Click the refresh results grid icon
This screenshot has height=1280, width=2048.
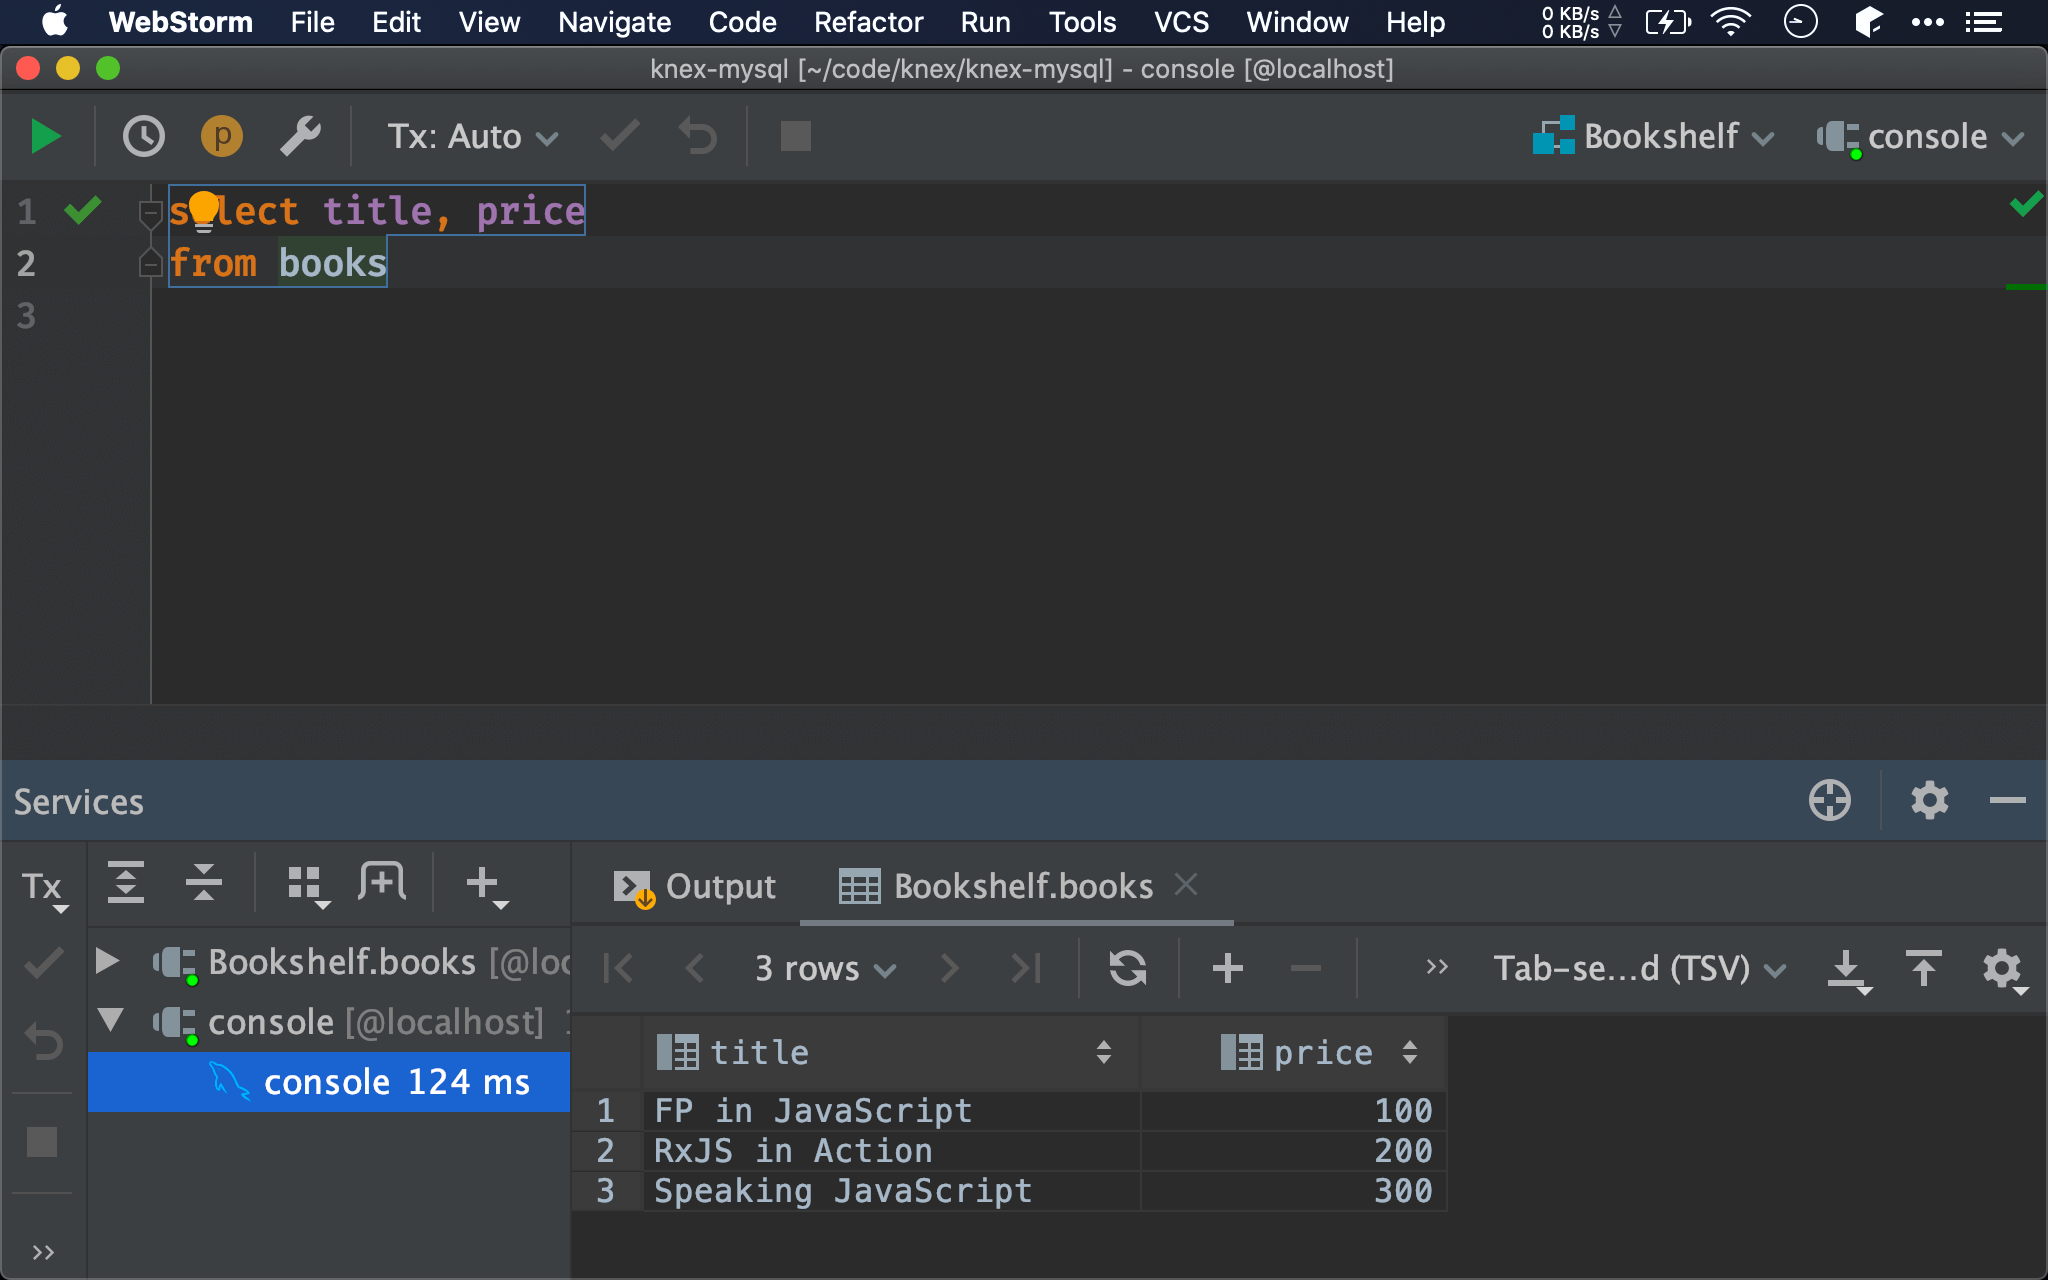(x=1128, y=967)
